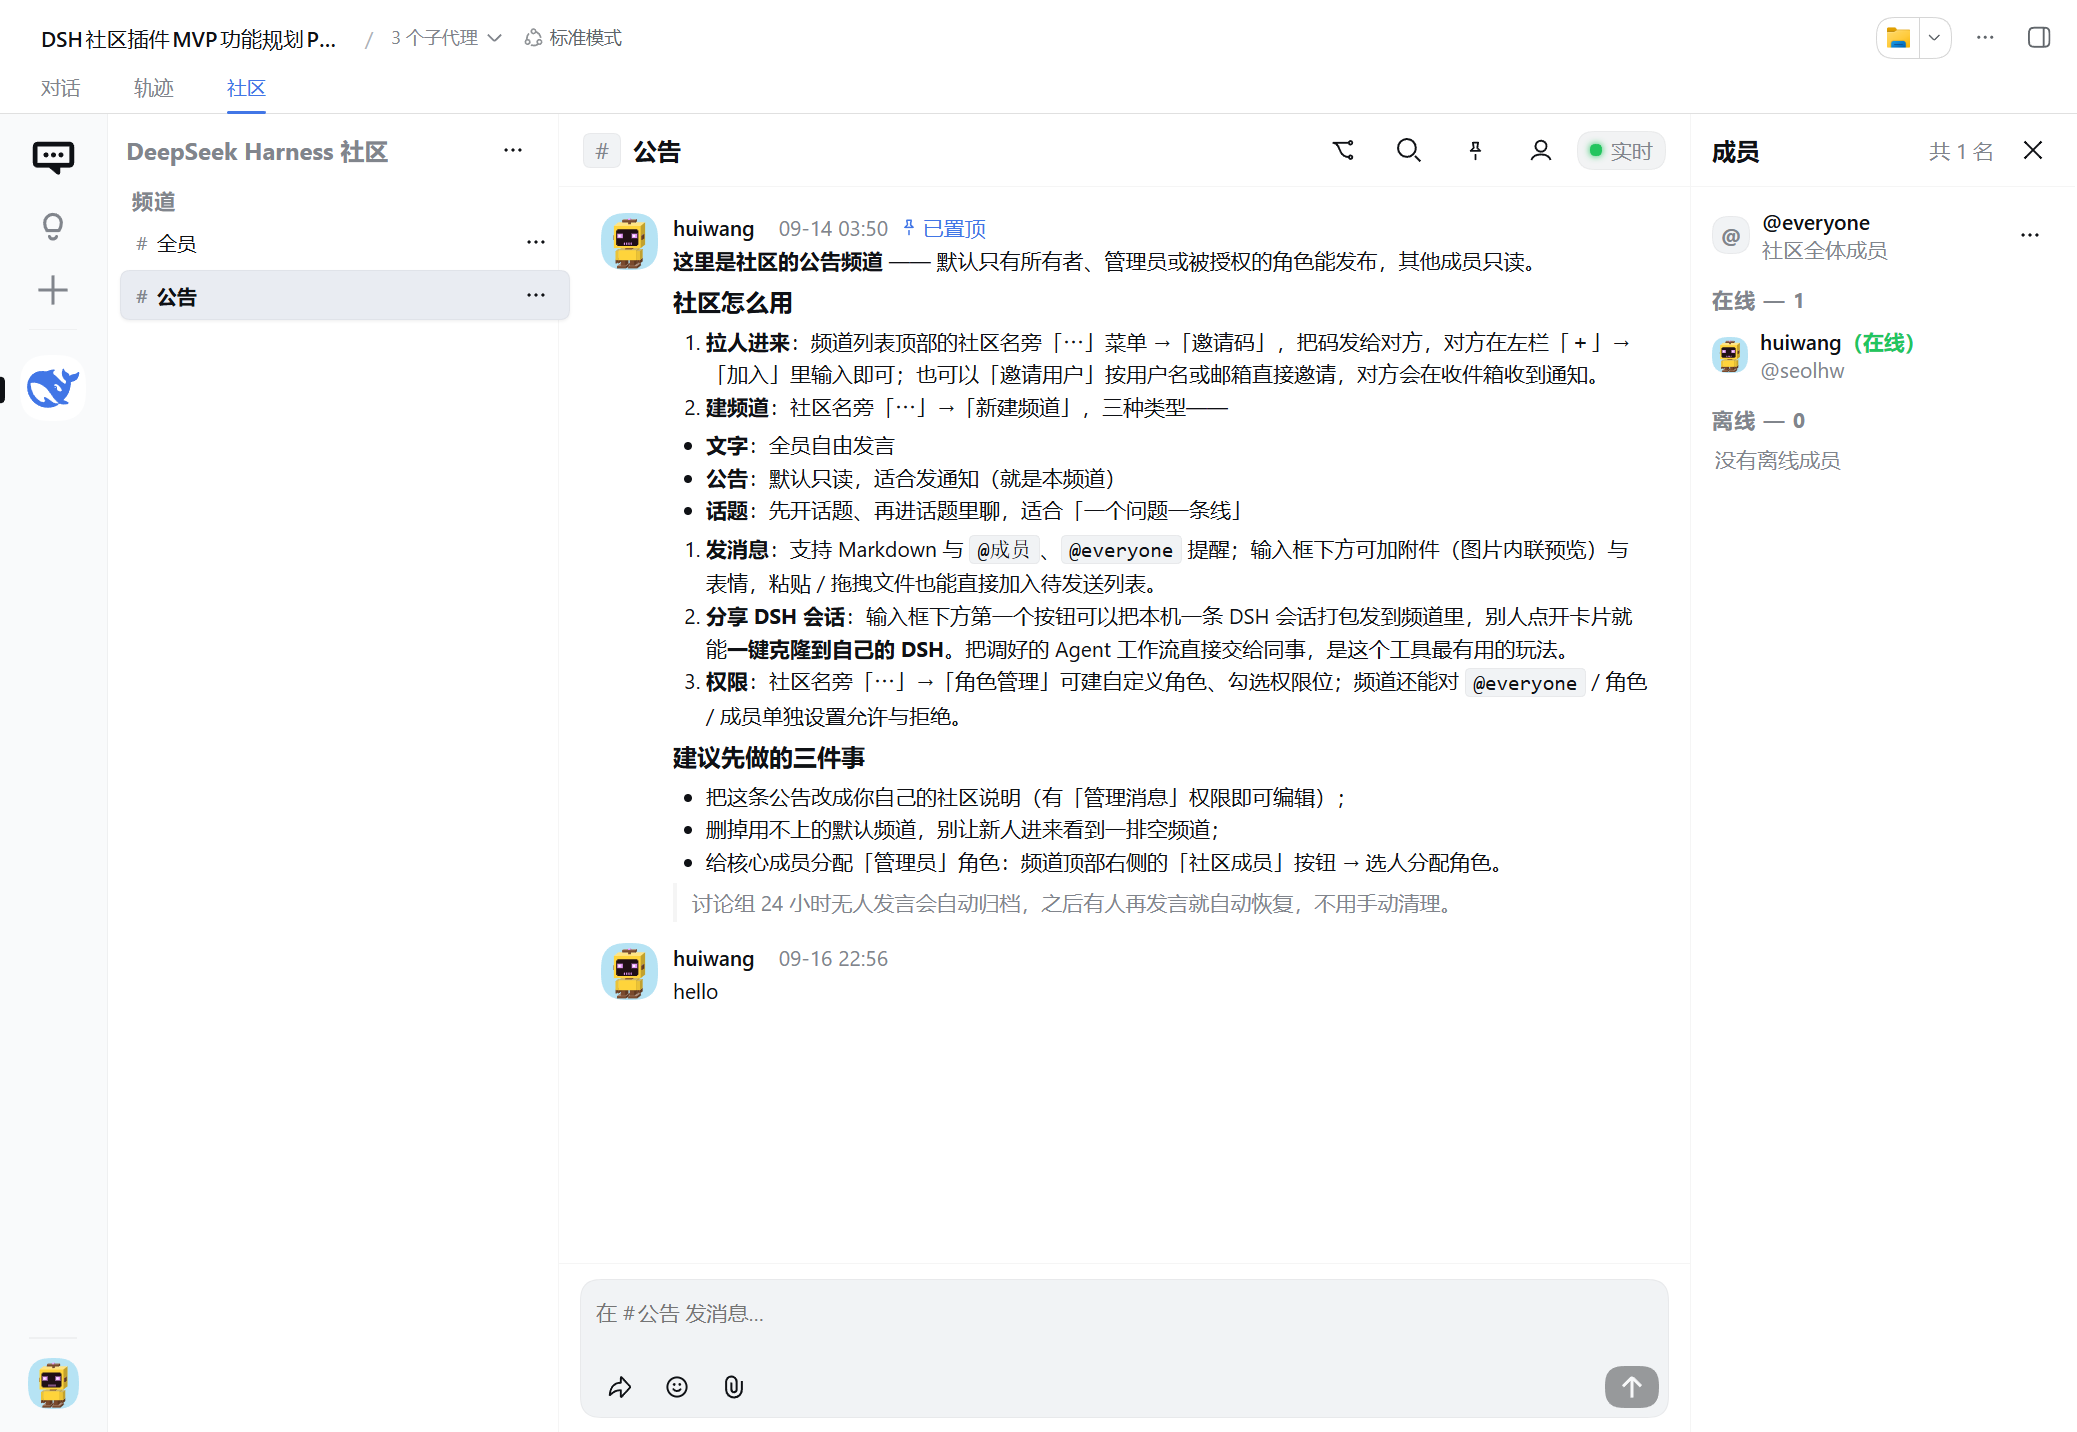Image resolution: width=2077 pixels, height=1432 pixels.
Task: Click the hello message text
Action: (695, 992)
